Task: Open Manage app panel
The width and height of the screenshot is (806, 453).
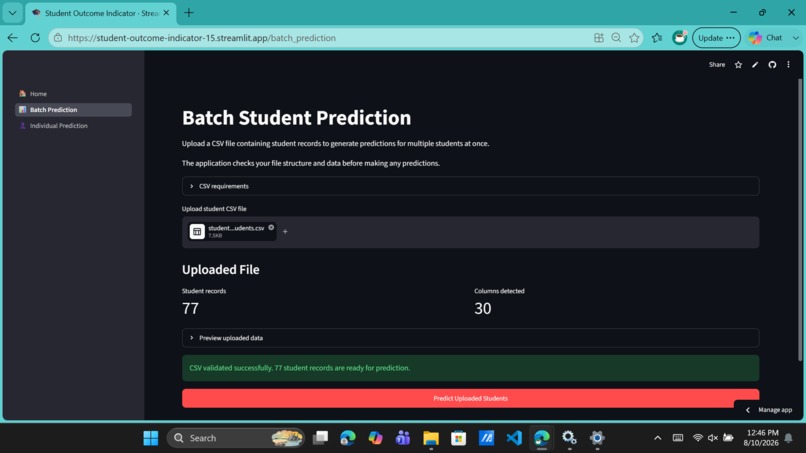Action: [x=770, y=410]
